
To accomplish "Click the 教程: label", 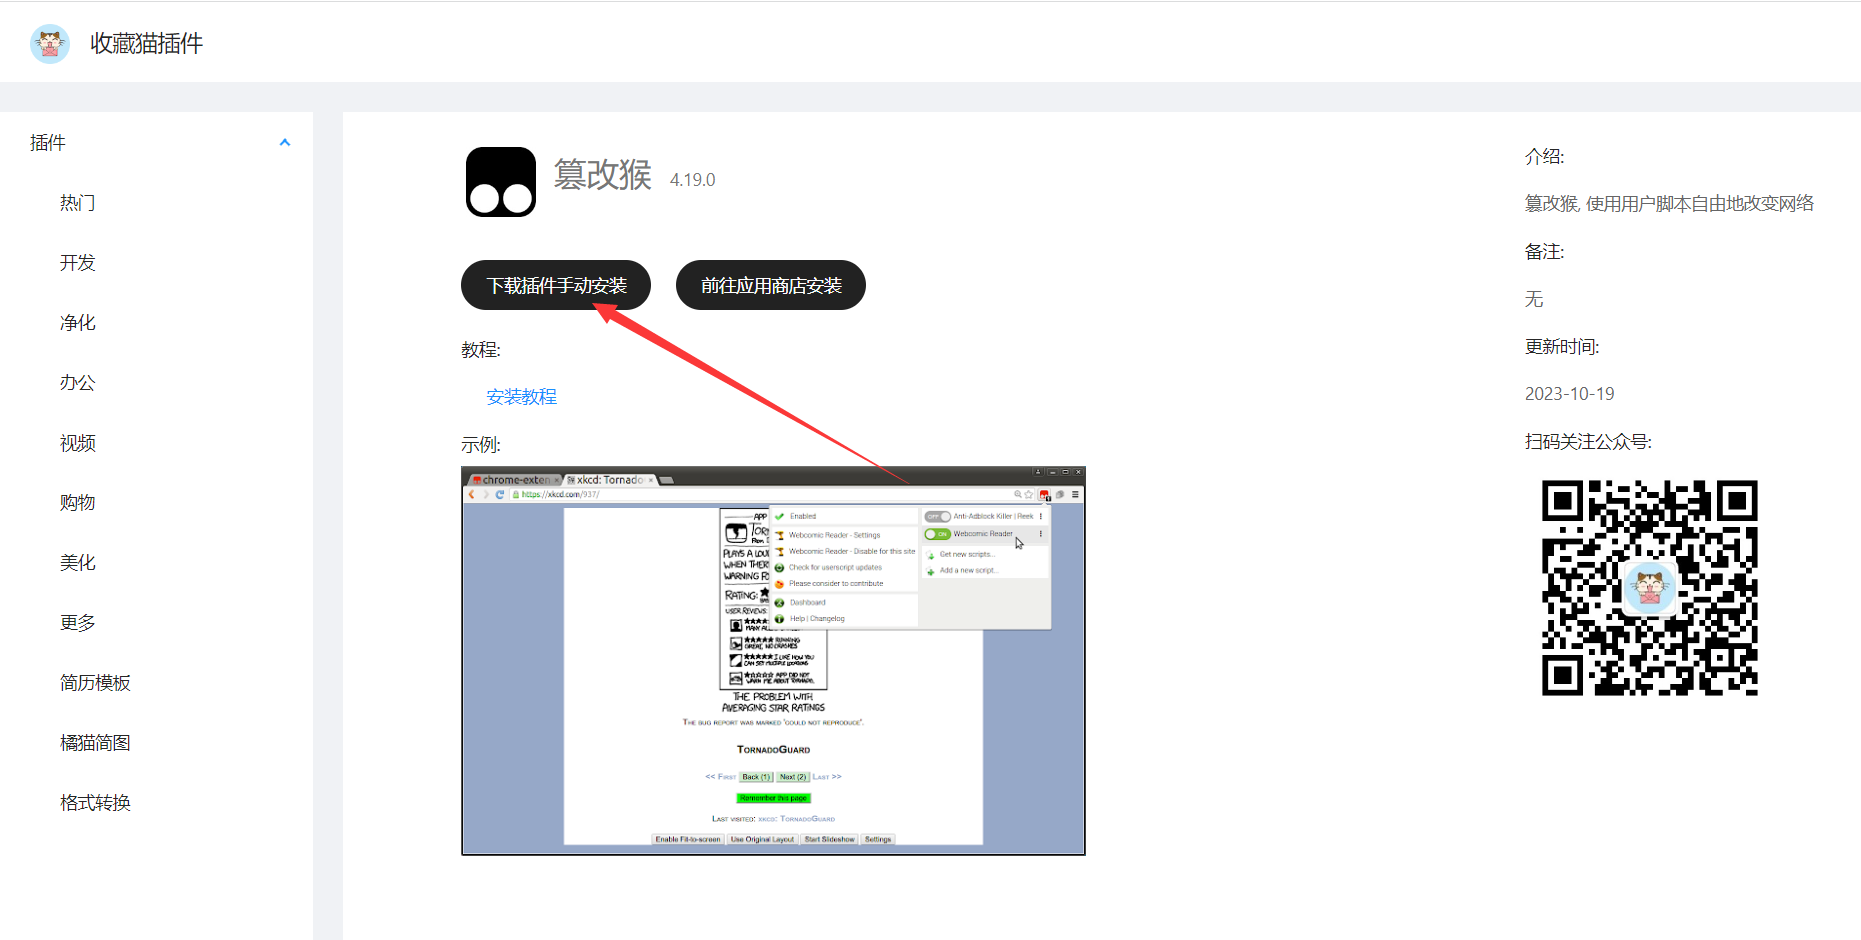I will 481,350.
